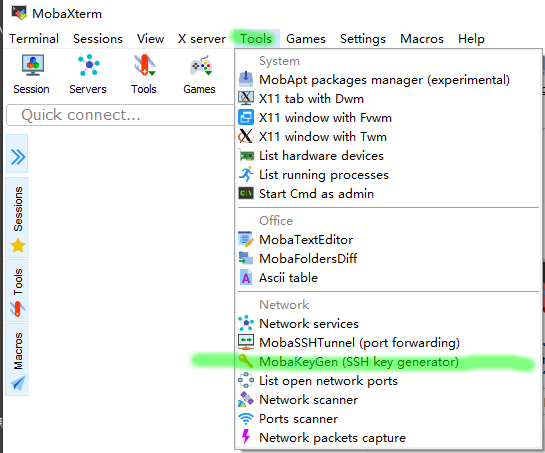Launch MobaFoldersDiff from menu
This screenshot has height=453, width=545.
point(308,259)
